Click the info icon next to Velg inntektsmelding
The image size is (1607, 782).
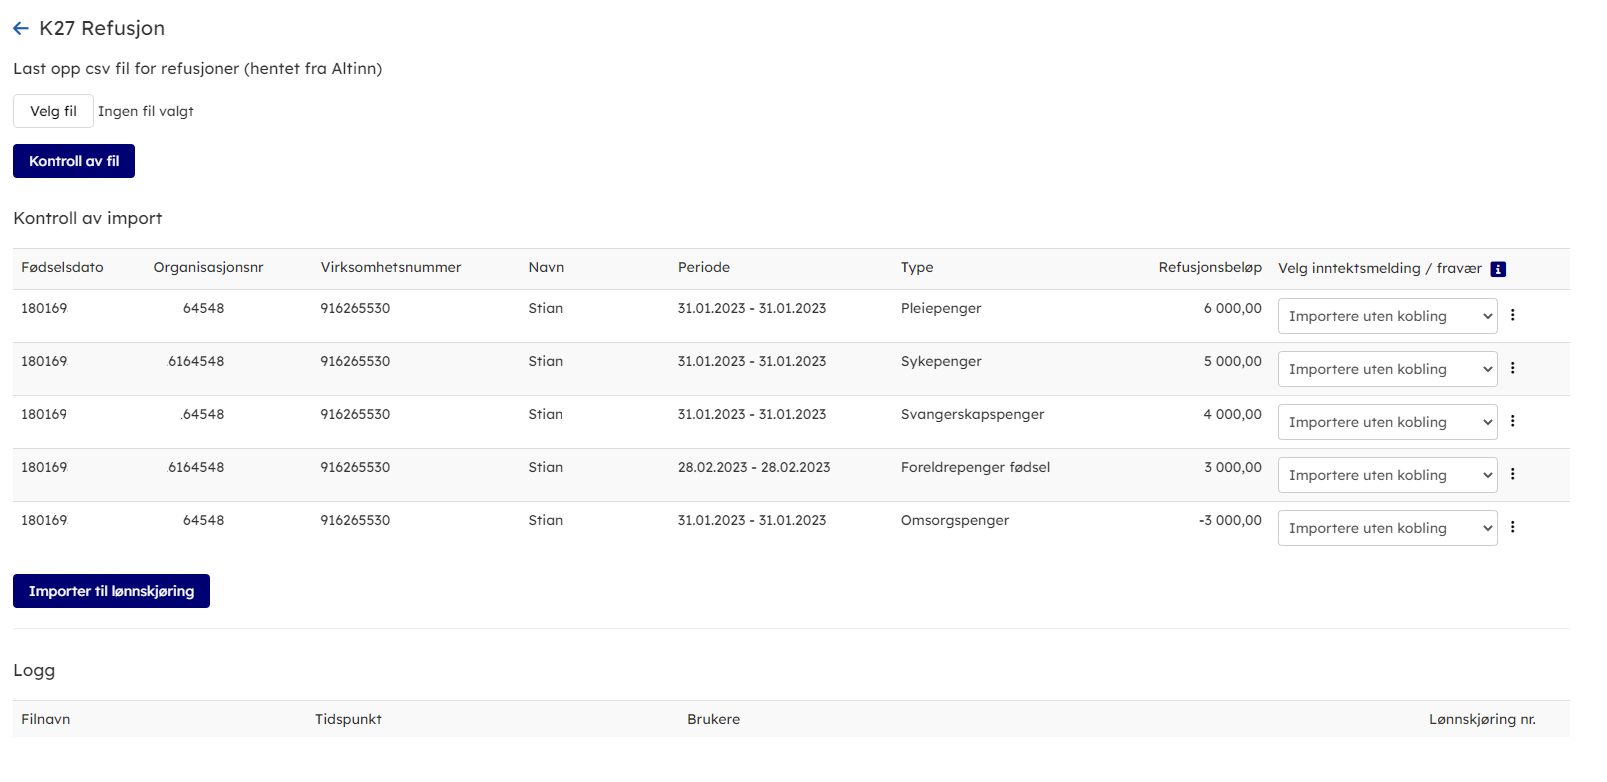[1497, 269]
